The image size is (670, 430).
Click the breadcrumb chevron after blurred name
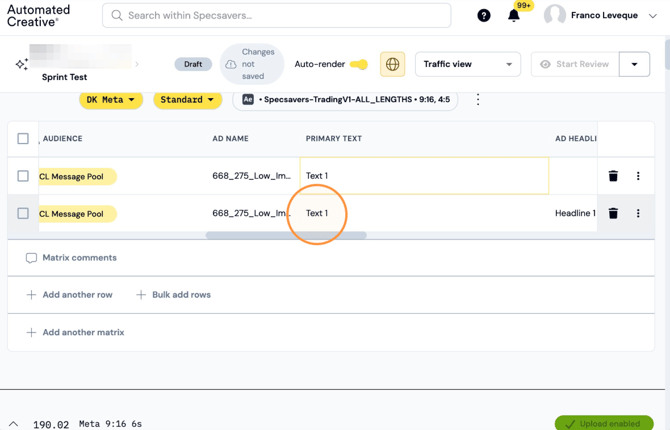click(x=137, y=64)
